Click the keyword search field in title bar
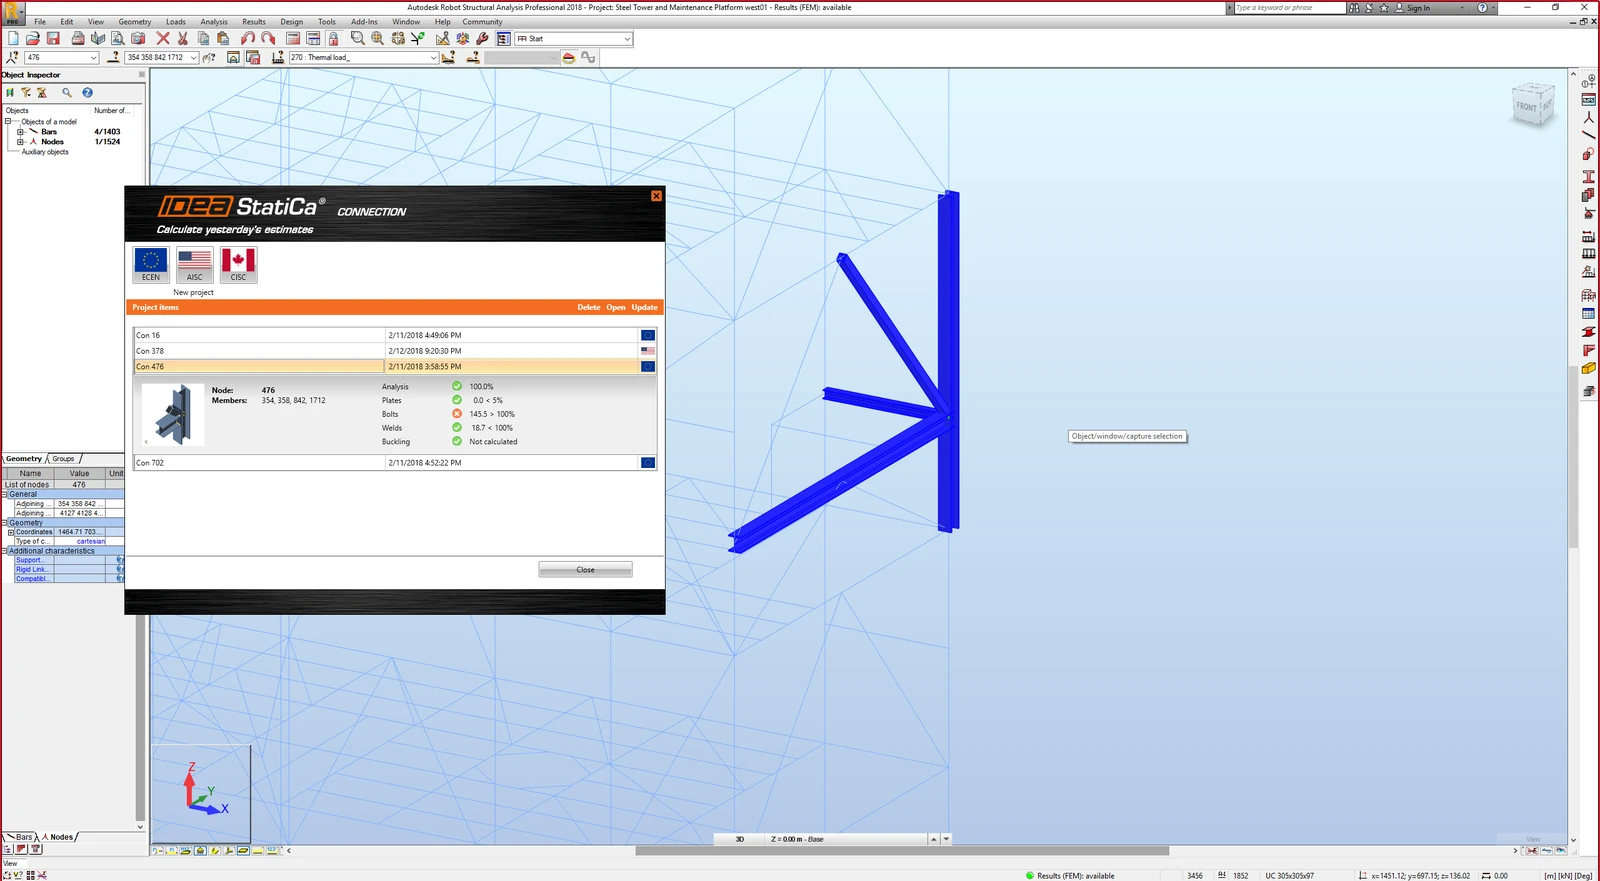The width and height of the screenshot is (1600, 881). click(x=1290, y=8)
